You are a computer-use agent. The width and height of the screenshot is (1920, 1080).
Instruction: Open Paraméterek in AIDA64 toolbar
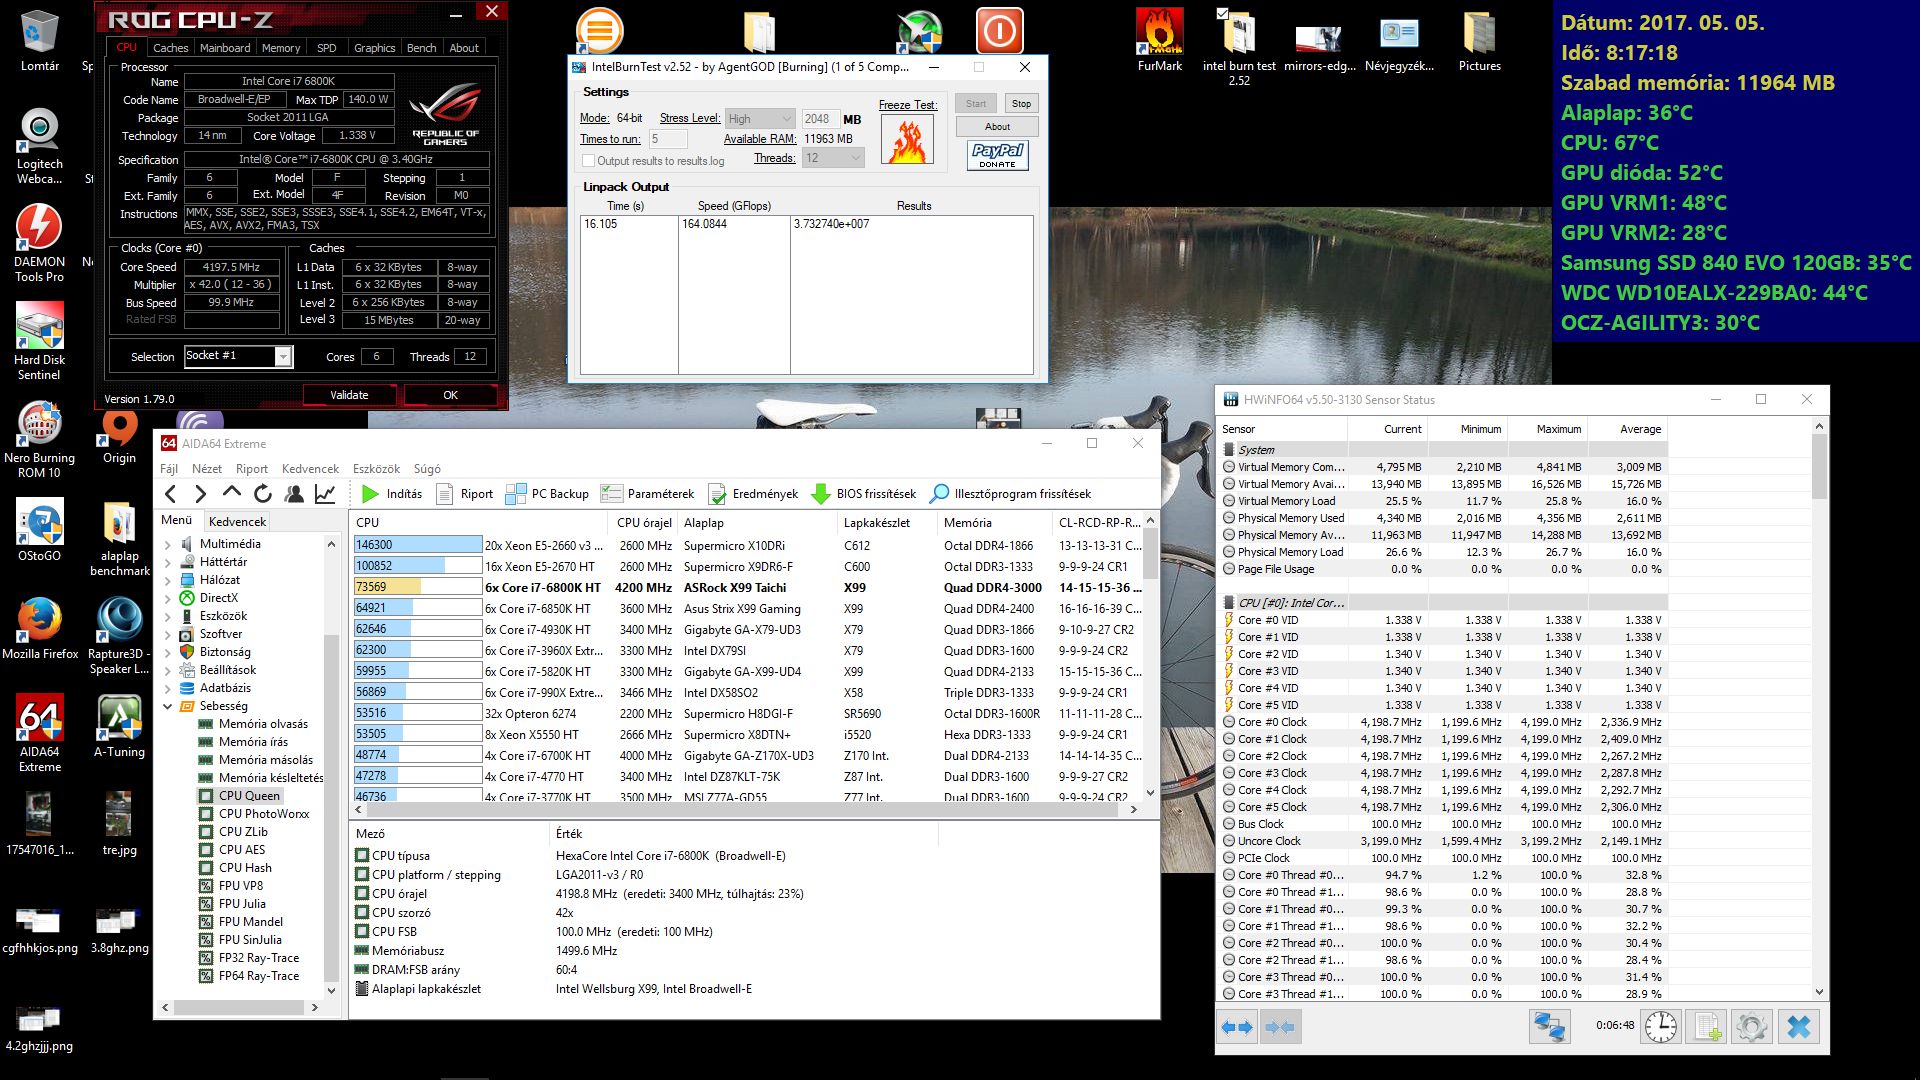647,493
